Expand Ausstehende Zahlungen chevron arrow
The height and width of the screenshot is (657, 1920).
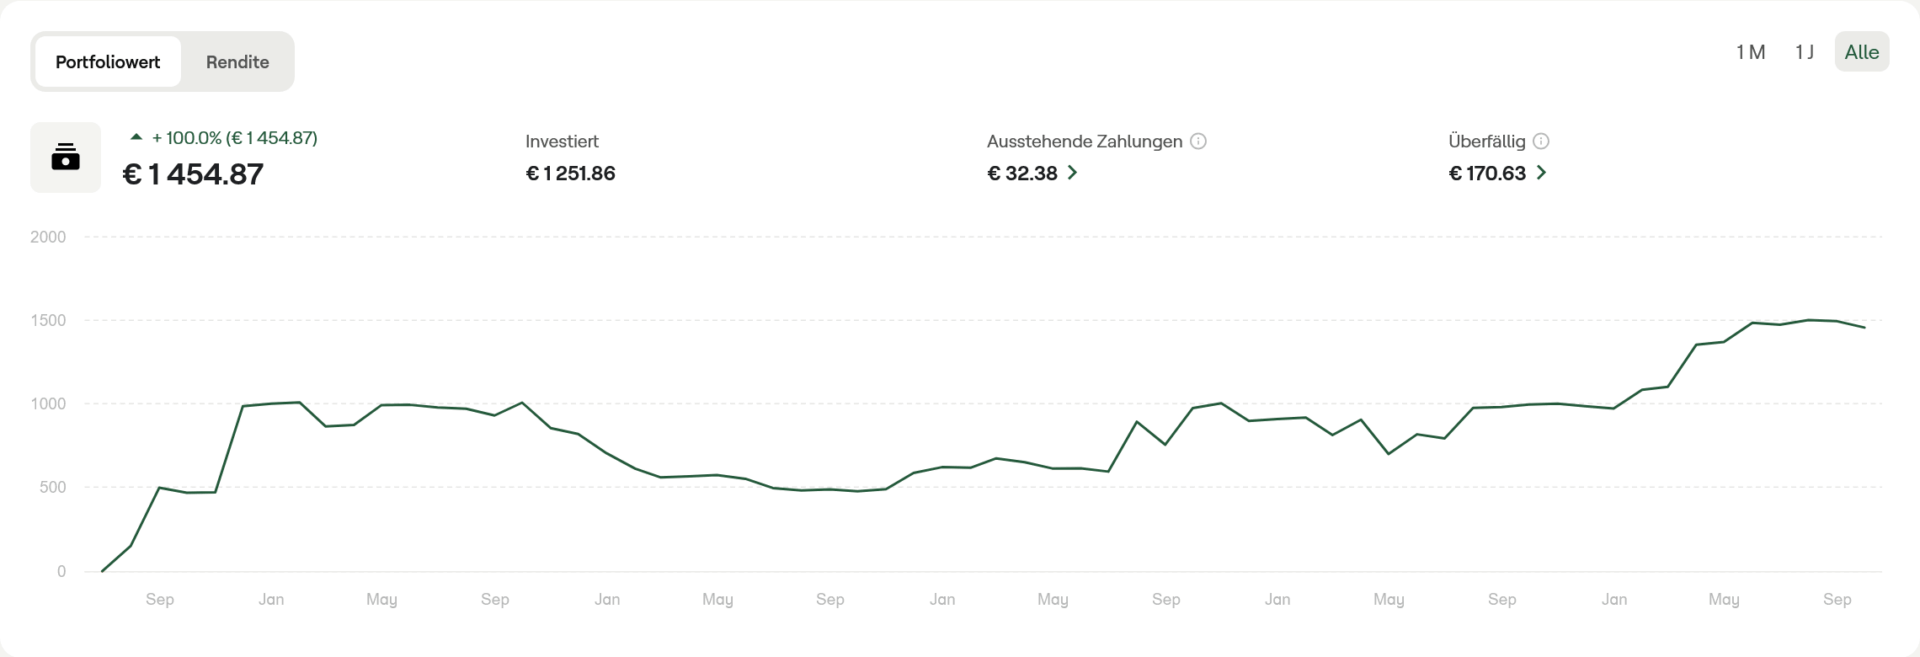1073,173
